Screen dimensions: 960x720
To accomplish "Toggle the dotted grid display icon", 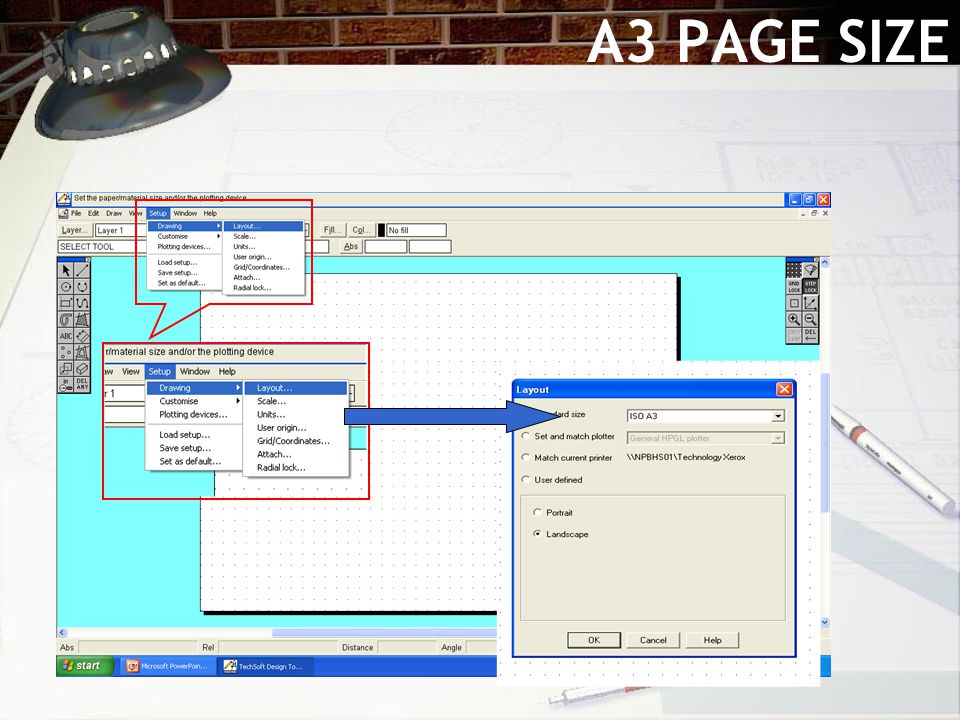I will [x=794, y=269].
